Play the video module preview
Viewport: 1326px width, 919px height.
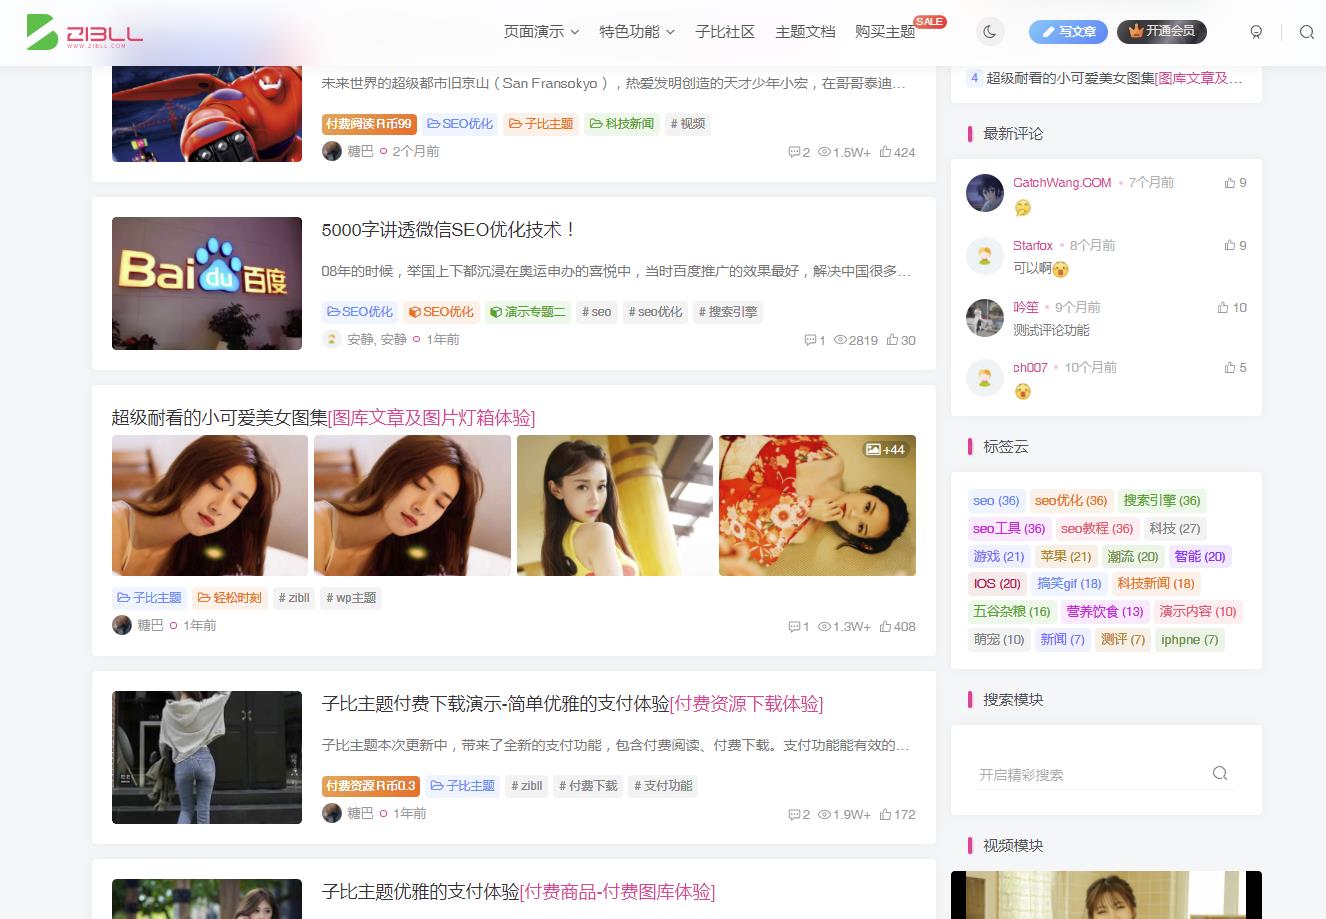pos(1106,895)
